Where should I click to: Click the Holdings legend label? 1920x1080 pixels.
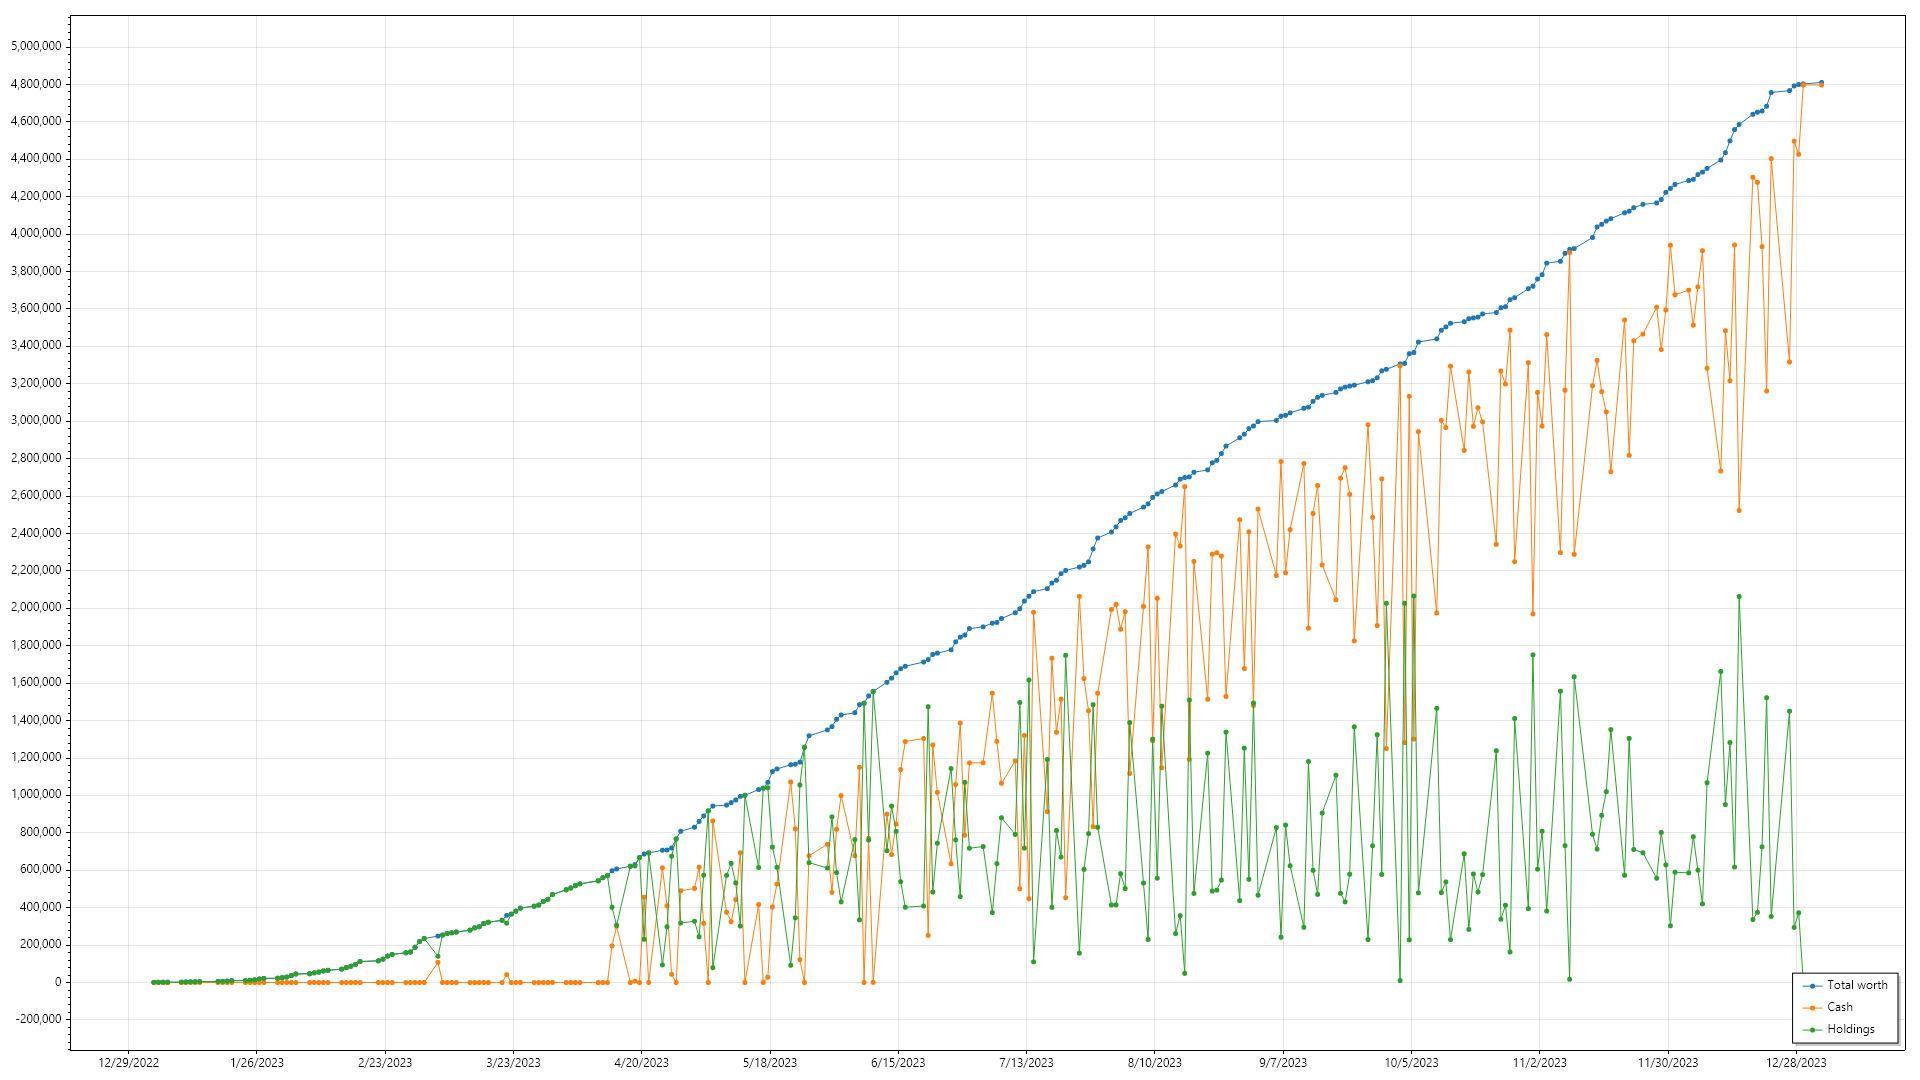[1850, 1029]
